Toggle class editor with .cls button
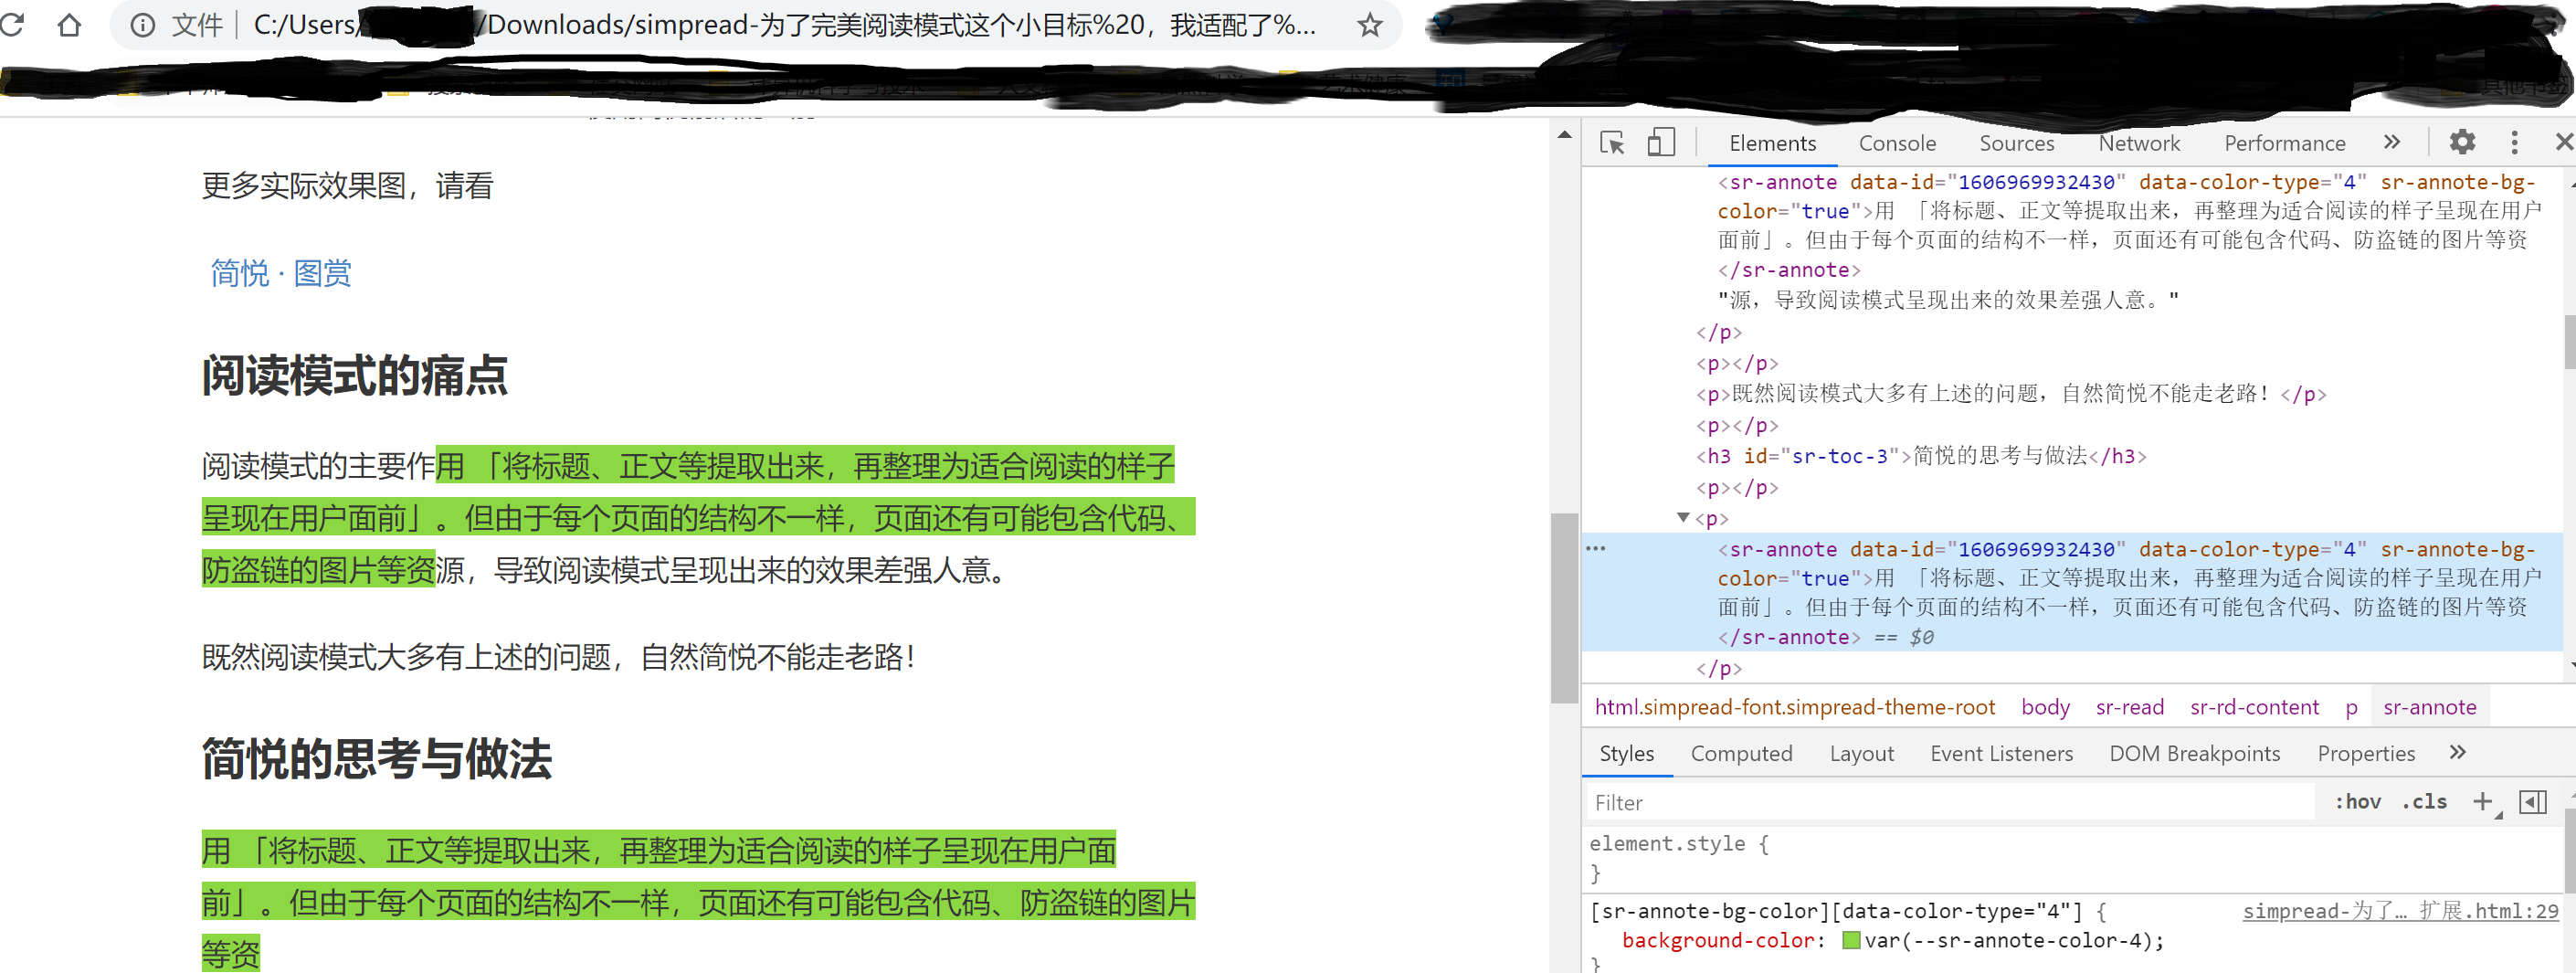The height and width of the screenshot is (973, 2576). (x=2423, y=801)
